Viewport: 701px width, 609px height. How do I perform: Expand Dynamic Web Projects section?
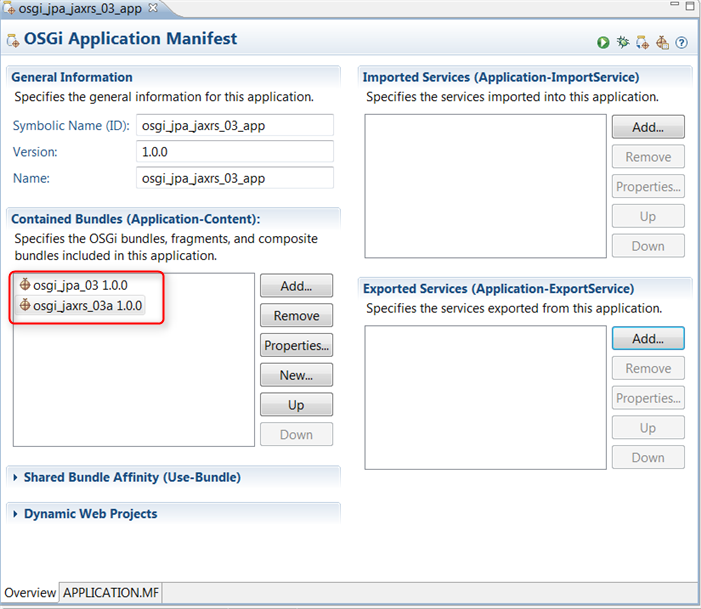[x=15, y=514]
